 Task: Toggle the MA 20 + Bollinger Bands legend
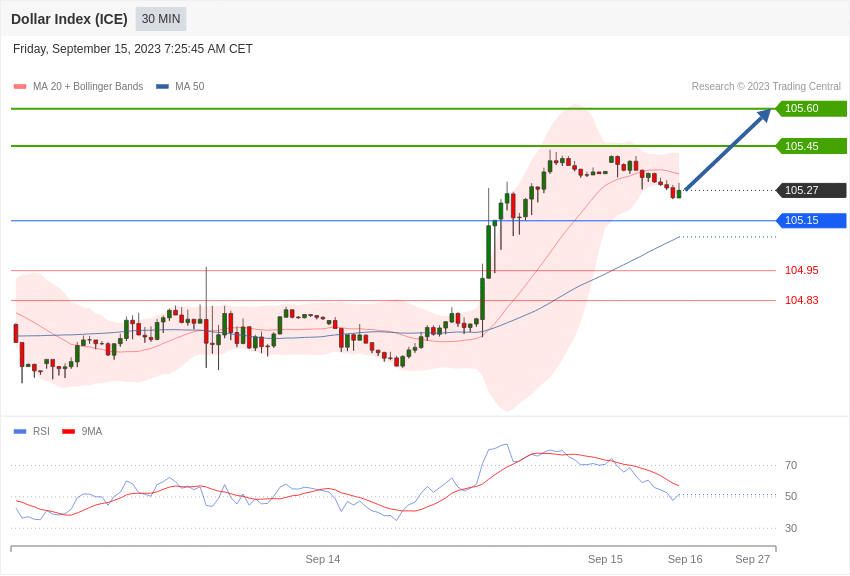click(x=79, y=86)
